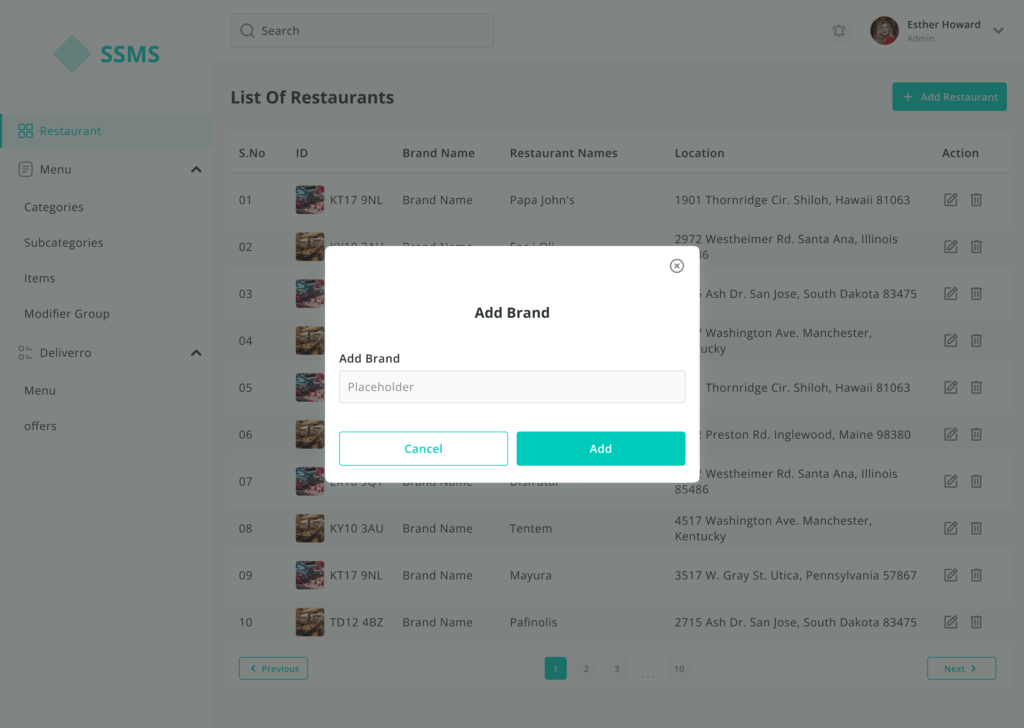The width and height of the screenshot is (1024, 728).
Task: Delete restaurant row 06
Action: [x=976, y=434]
